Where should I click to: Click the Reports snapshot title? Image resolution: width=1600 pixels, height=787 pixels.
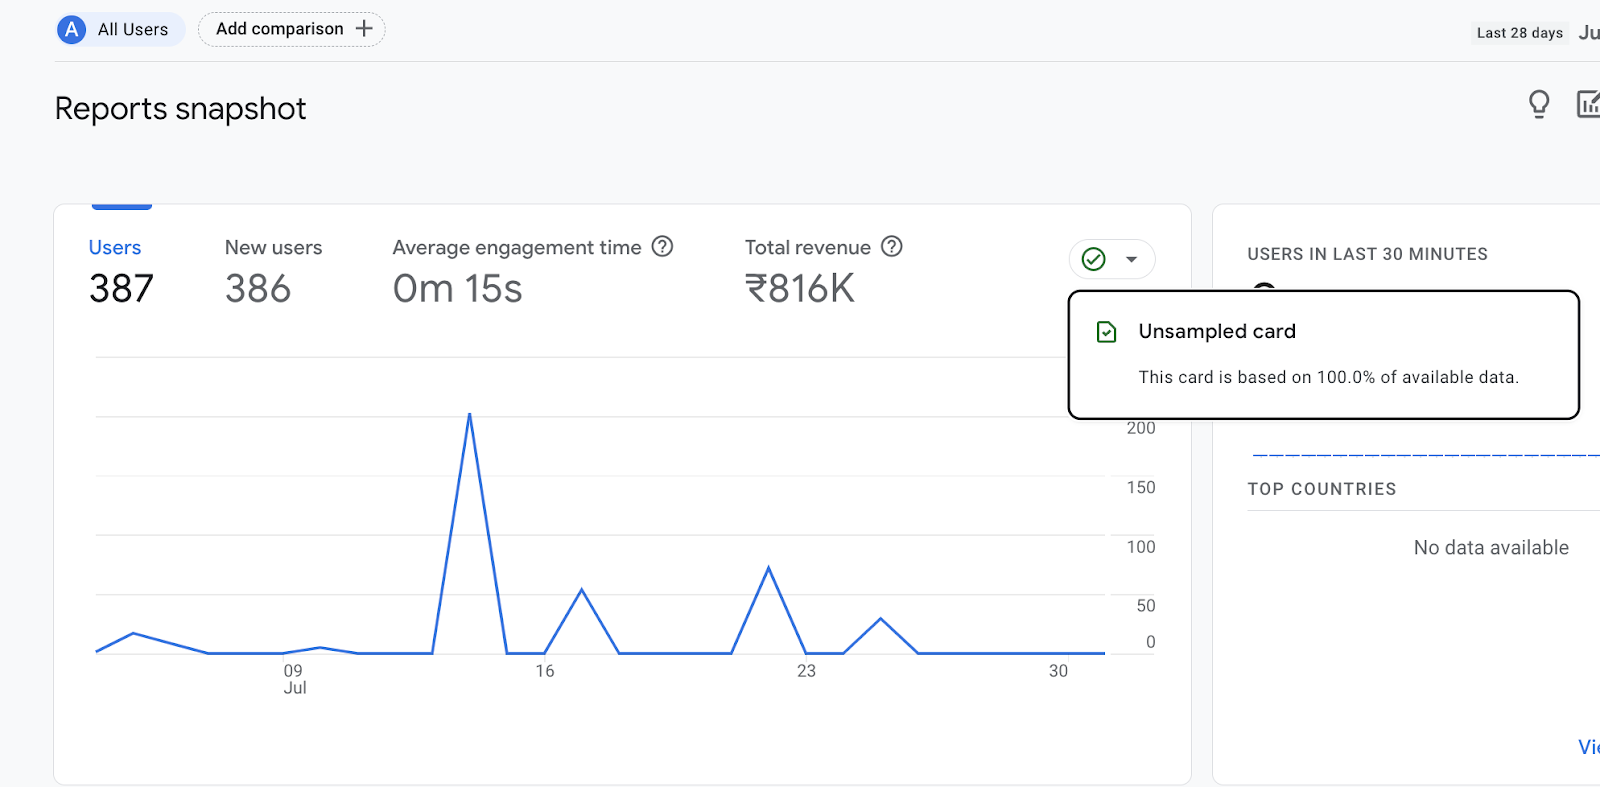181,108
